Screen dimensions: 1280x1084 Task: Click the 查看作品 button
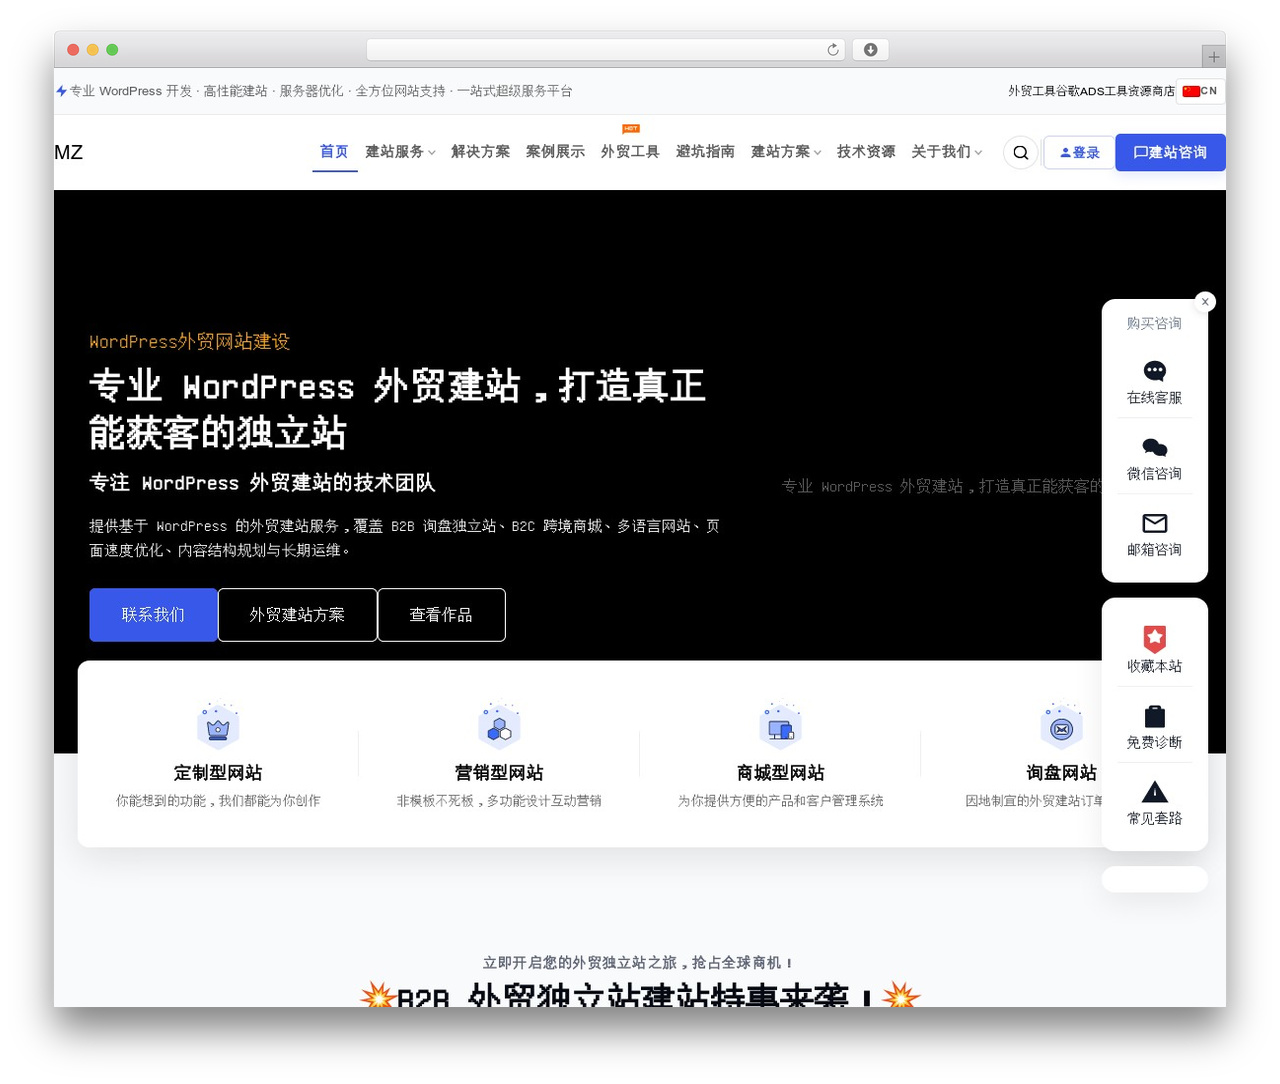pyautogui.click(x=441, y=615)
